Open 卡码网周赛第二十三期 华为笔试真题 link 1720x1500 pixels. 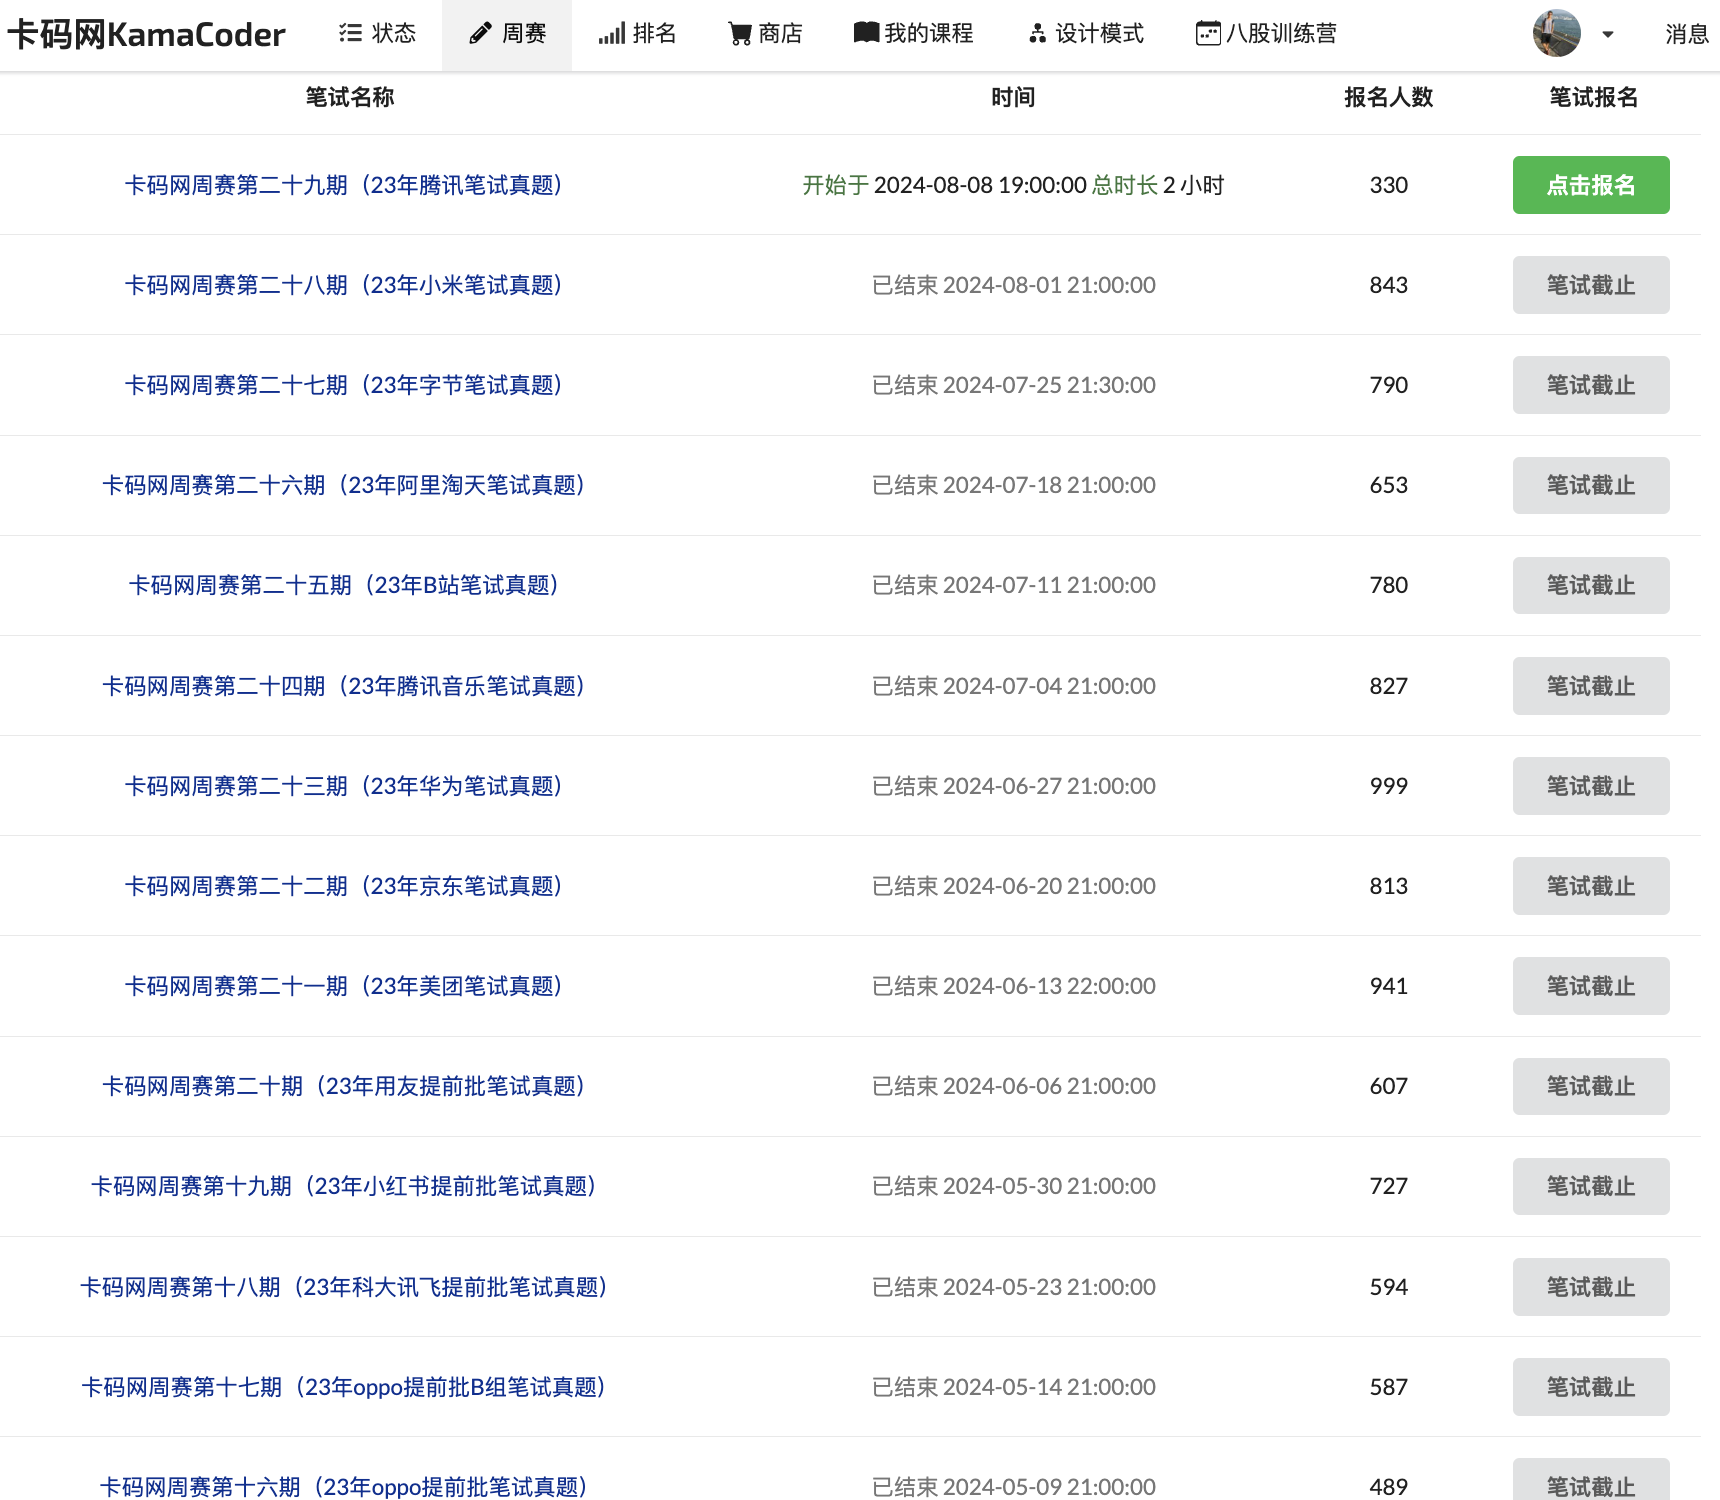point(343,786)
